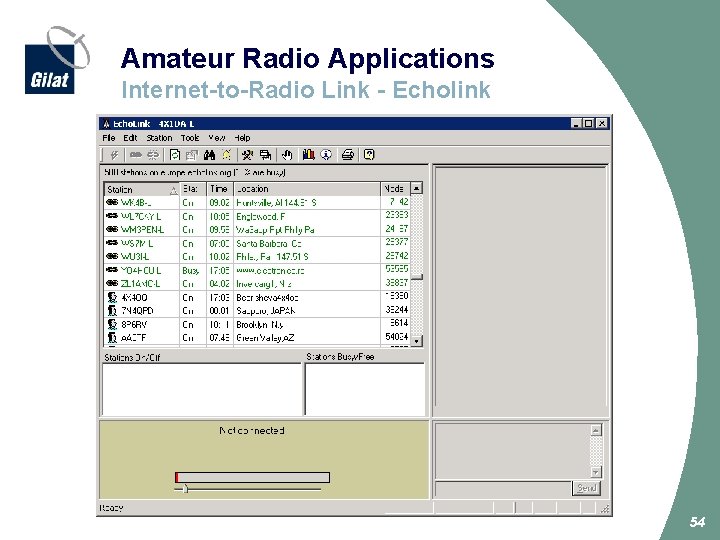Image resolution: width=720 pixels, height=540 pixels.
Task: Select the WM3PEN-L station row
Action: pyautogui.click(x=257, y=230)
